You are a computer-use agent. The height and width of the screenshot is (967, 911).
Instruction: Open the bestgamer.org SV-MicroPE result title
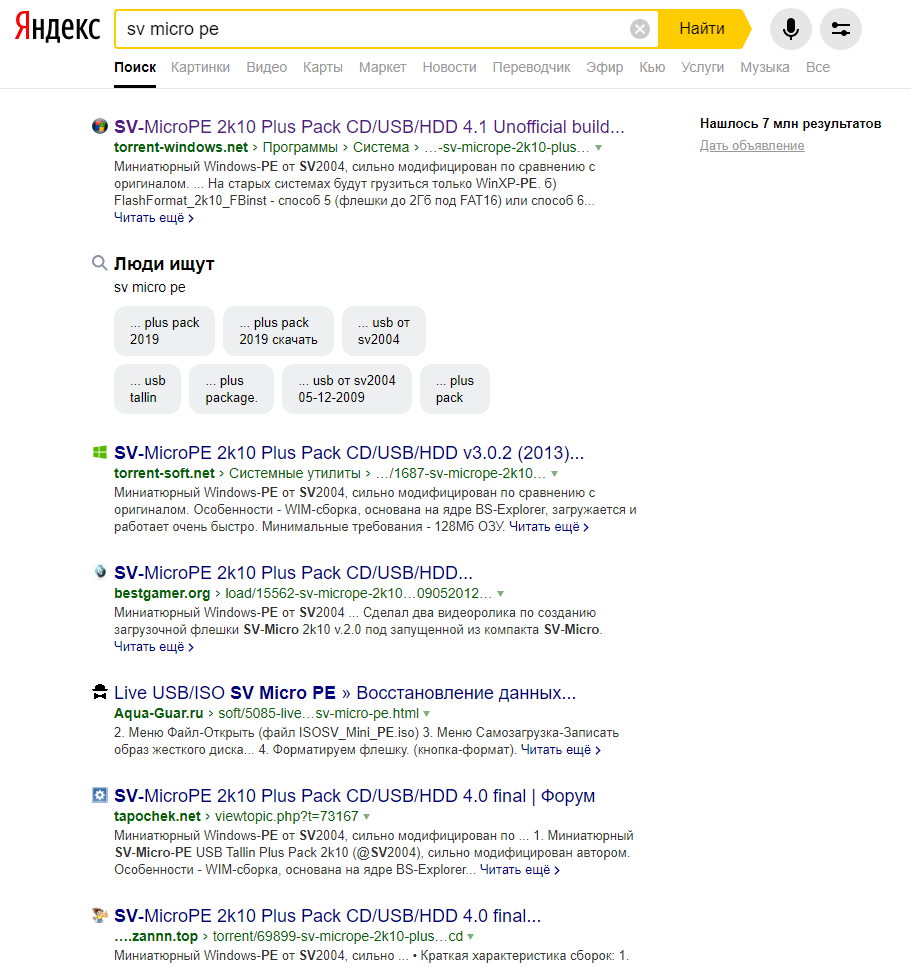(x=293, y=572)
